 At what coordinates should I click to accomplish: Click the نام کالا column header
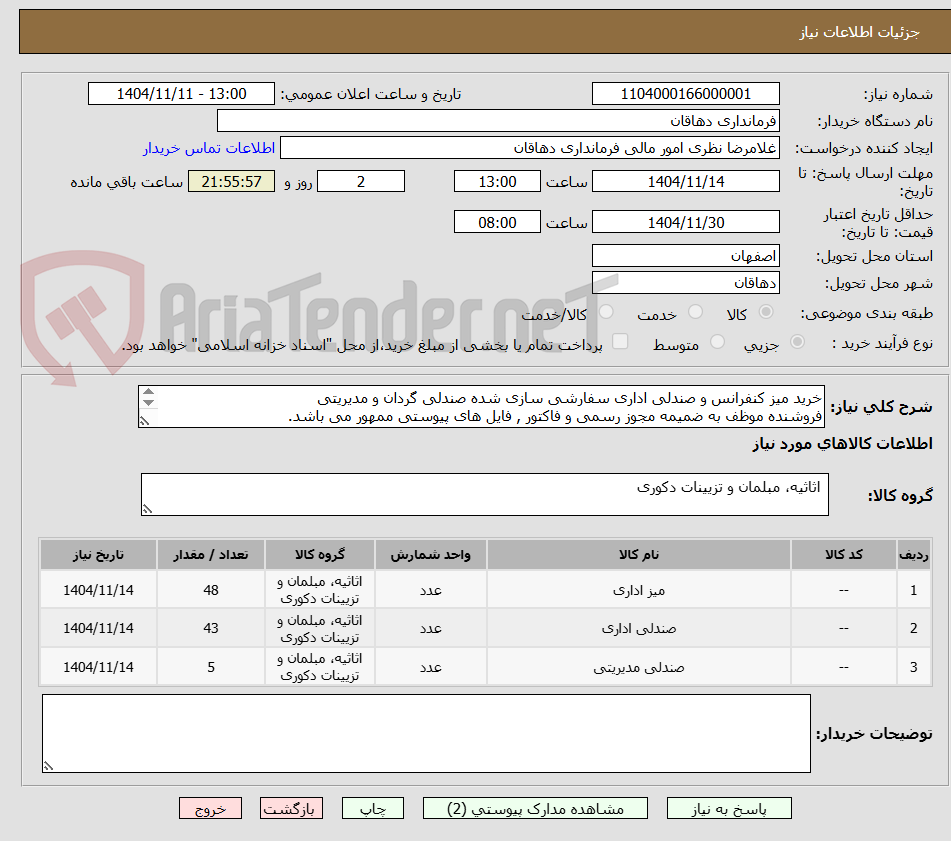point(639,555)
